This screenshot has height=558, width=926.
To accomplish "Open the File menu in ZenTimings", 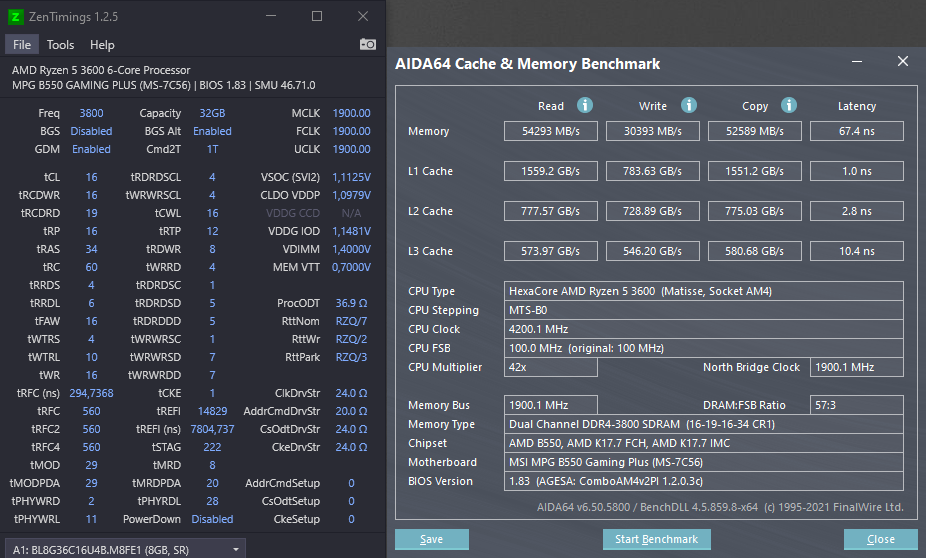I will (22, 45).
